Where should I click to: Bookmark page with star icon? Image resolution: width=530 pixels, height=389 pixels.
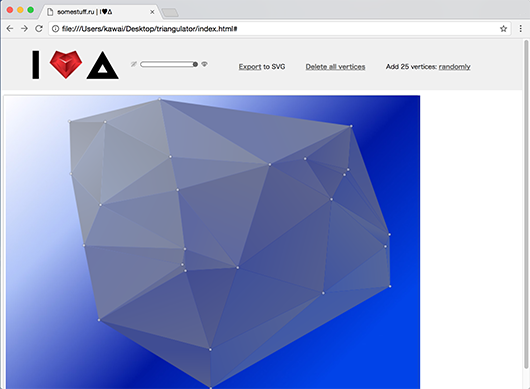[x=503, y=29]
